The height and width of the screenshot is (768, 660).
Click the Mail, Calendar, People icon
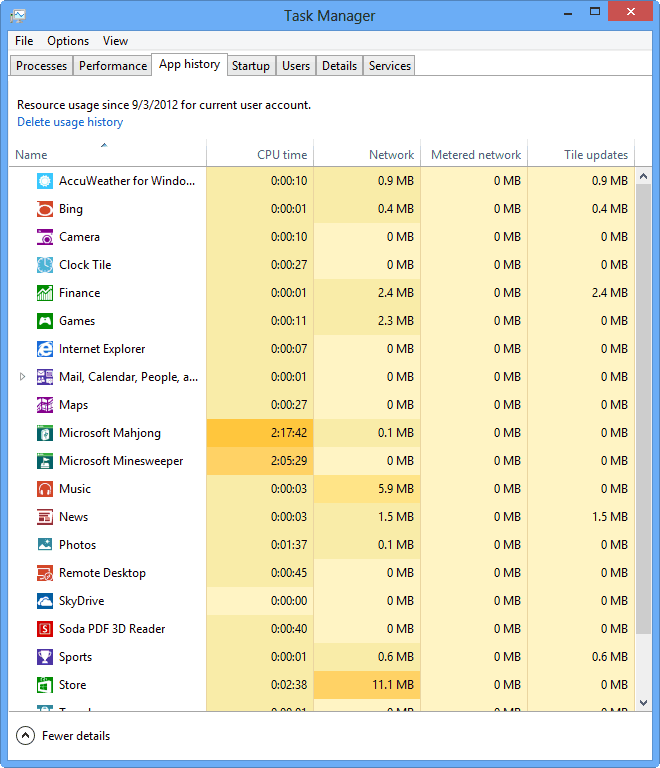click(x=45, y=377)
